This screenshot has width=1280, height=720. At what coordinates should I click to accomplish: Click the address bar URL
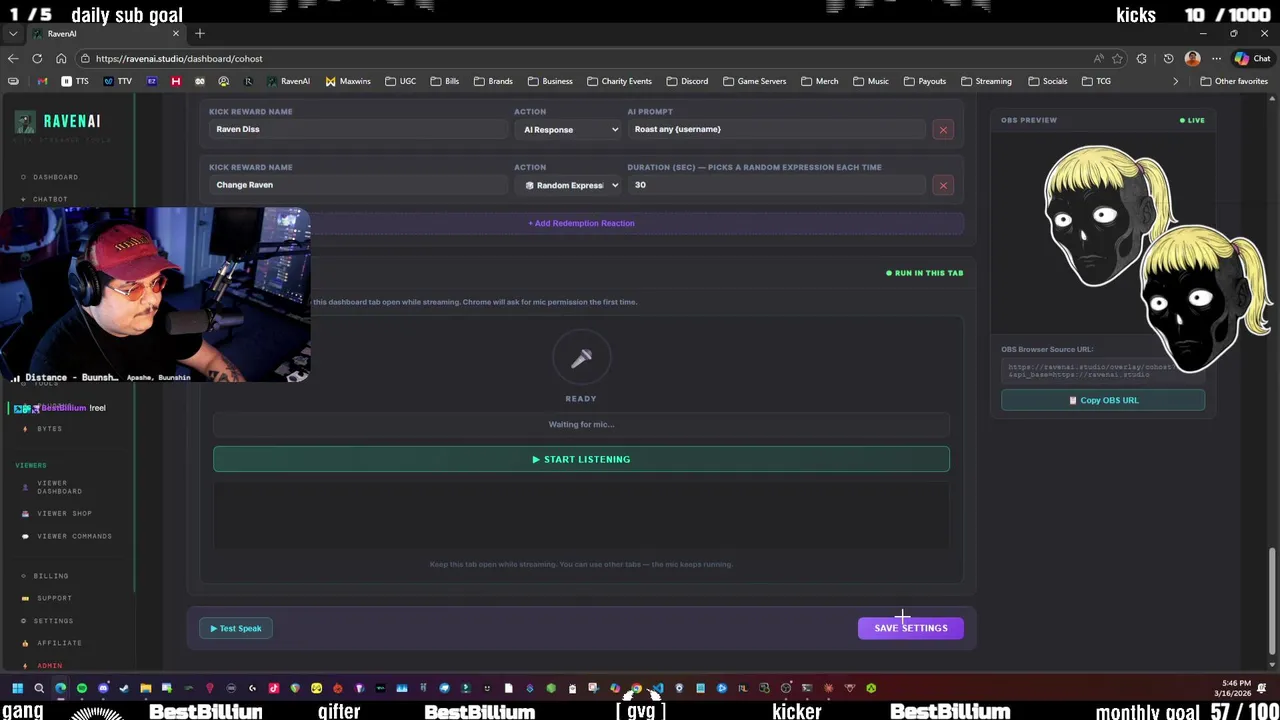[179, 58]
